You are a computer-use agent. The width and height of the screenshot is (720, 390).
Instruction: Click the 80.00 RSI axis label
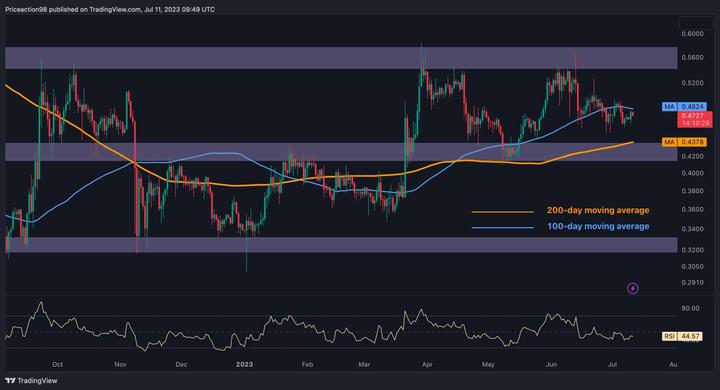[x=691, y=308]
